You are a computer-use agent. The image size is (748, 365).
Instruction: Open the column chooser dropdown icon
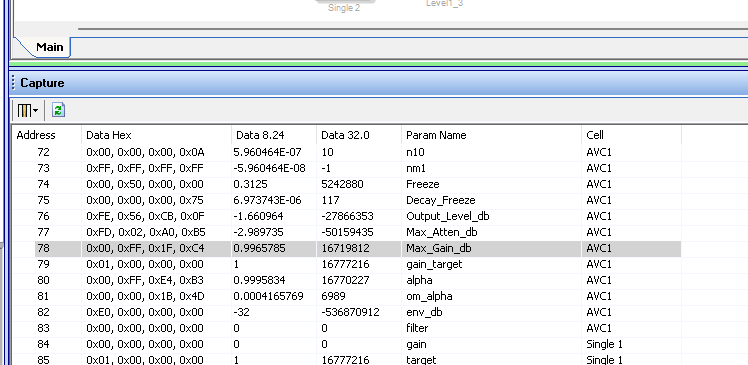[x=27, y=111]
